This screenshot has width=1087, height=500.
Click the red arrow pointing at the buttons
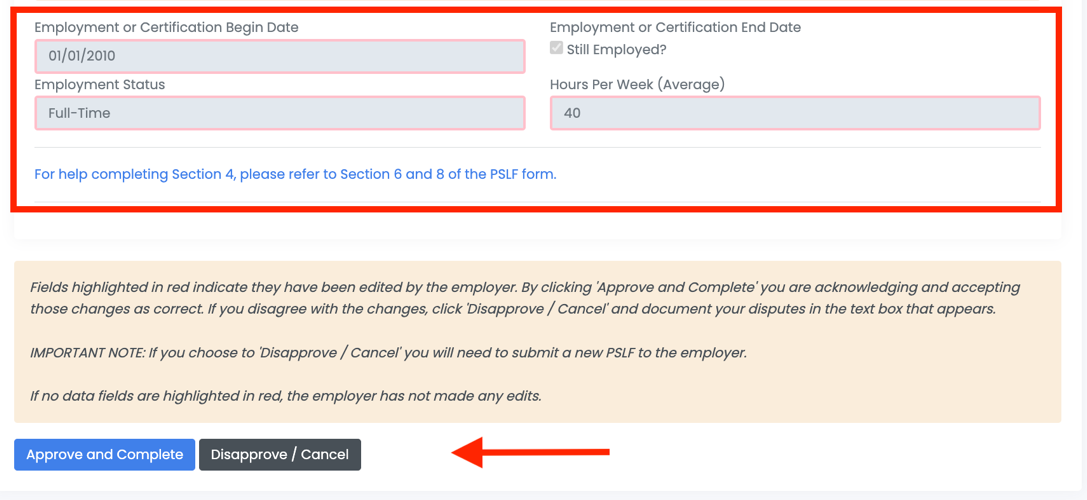(530, 452)
